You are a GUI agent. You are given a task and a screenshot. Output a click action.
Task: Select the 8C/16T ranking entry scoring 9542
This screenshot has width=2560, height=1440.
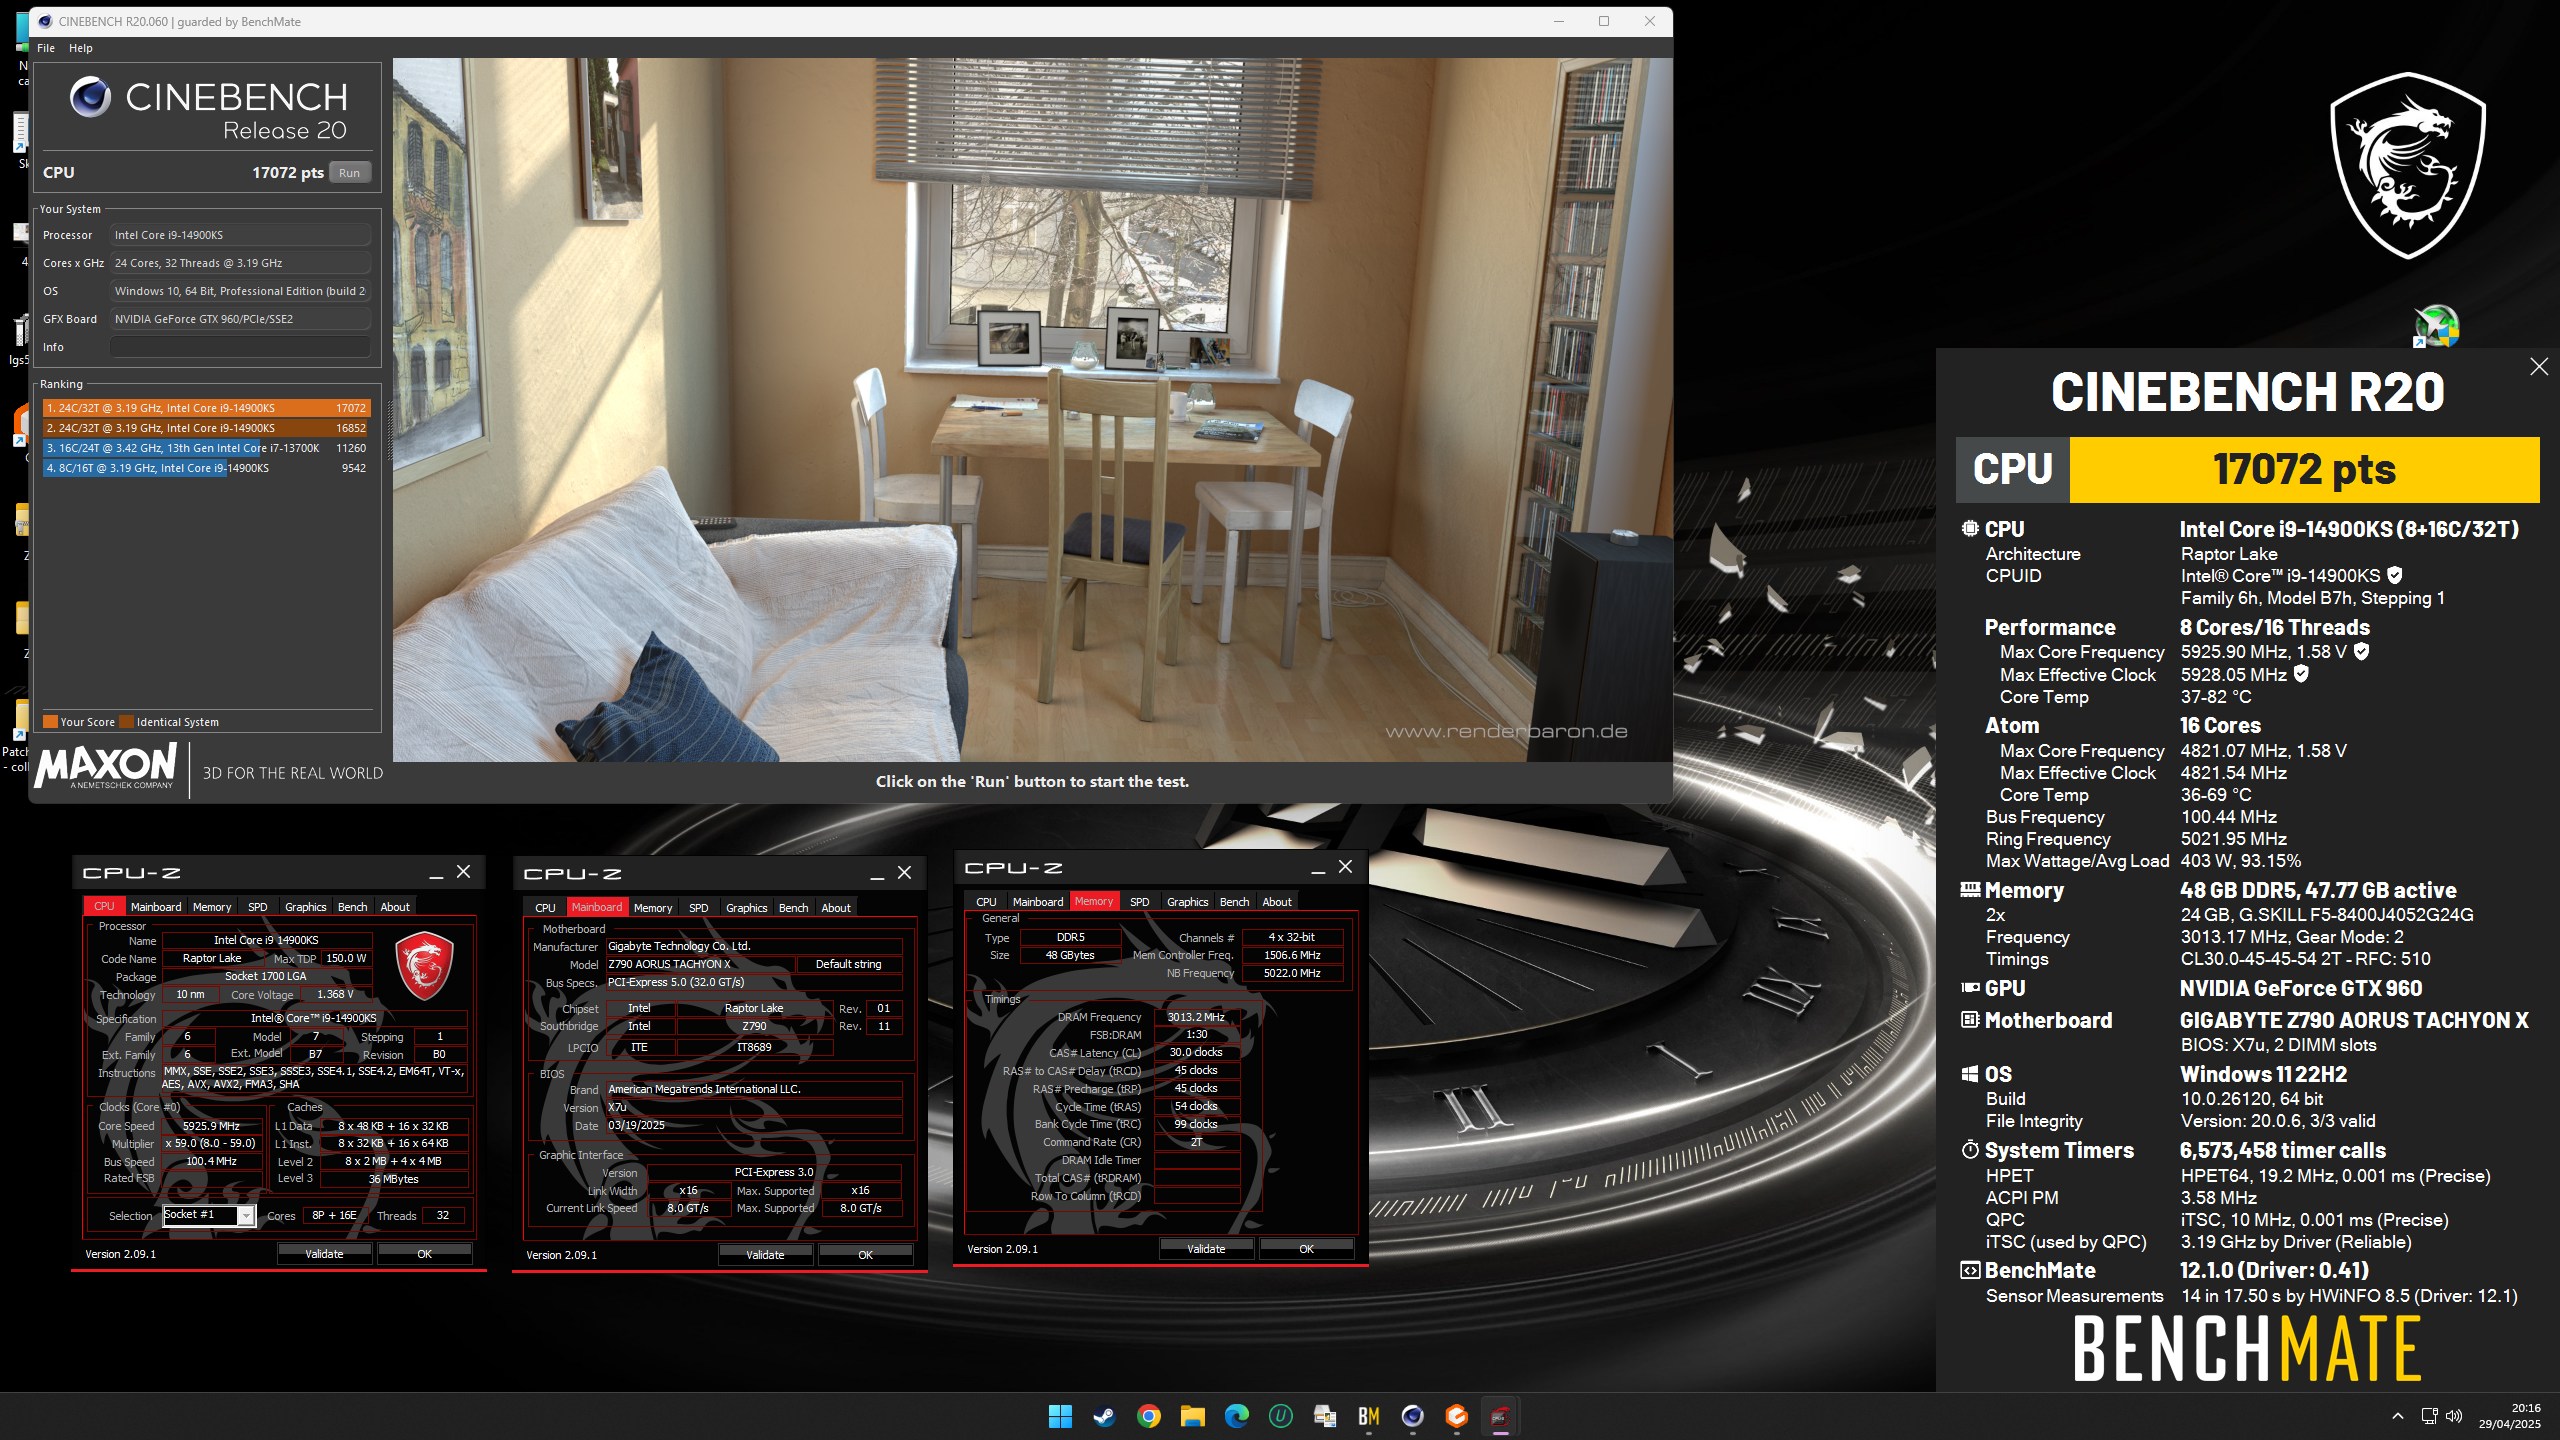click(x=207, y=468)
